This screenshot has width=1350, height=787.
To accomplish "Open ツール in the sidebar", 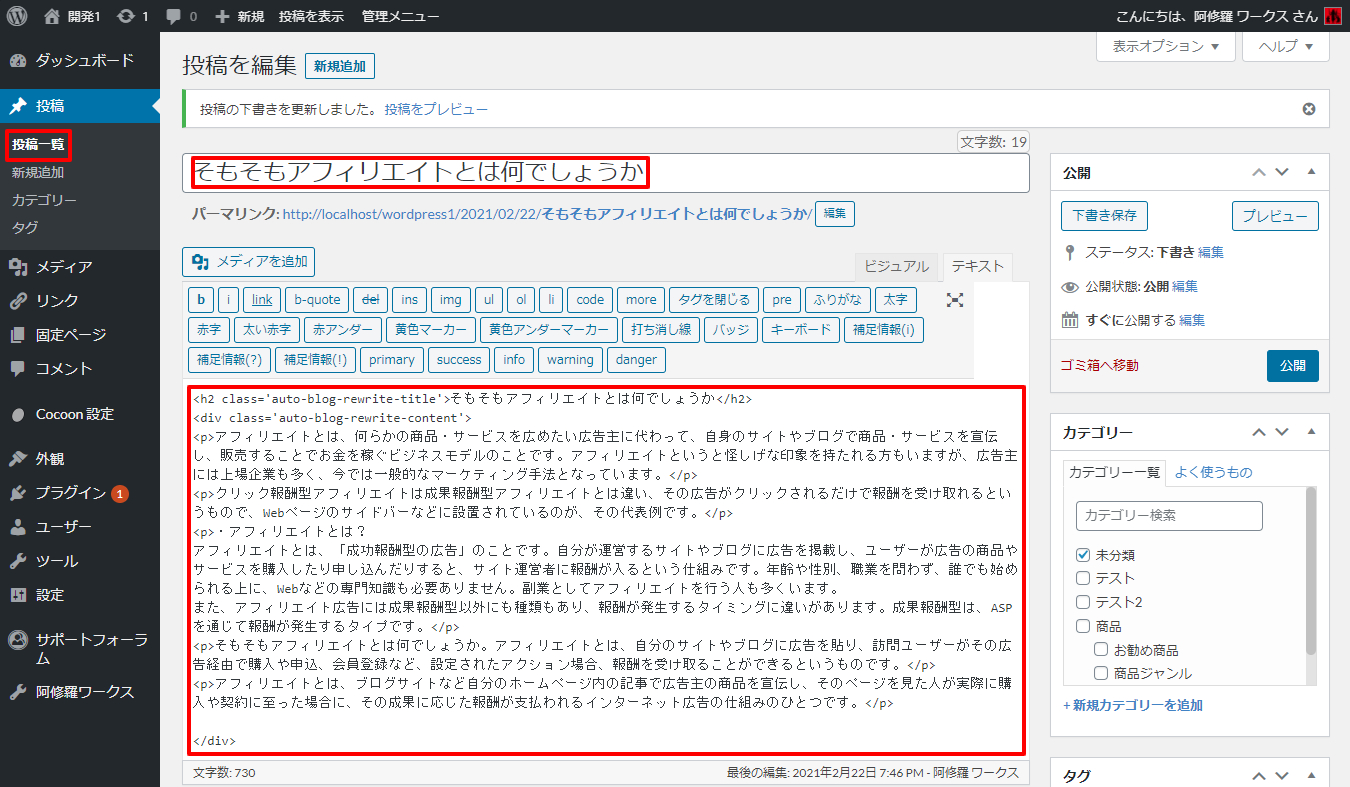I will (80, 561).
